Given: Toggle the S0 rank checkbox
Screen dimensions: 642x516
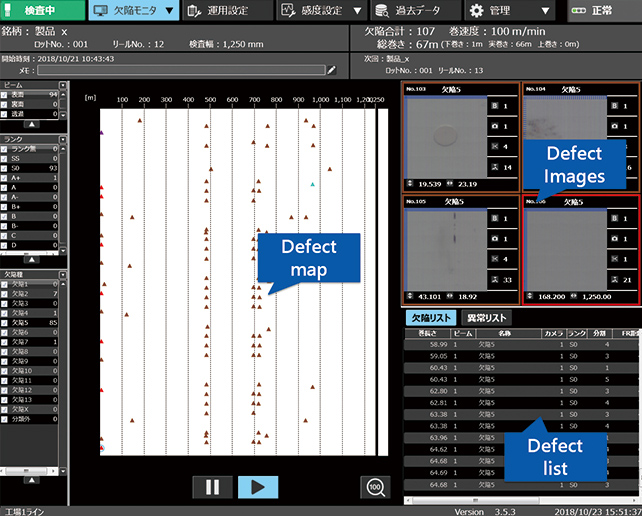Looking at the screenshot, I should [x=4, y=168].
